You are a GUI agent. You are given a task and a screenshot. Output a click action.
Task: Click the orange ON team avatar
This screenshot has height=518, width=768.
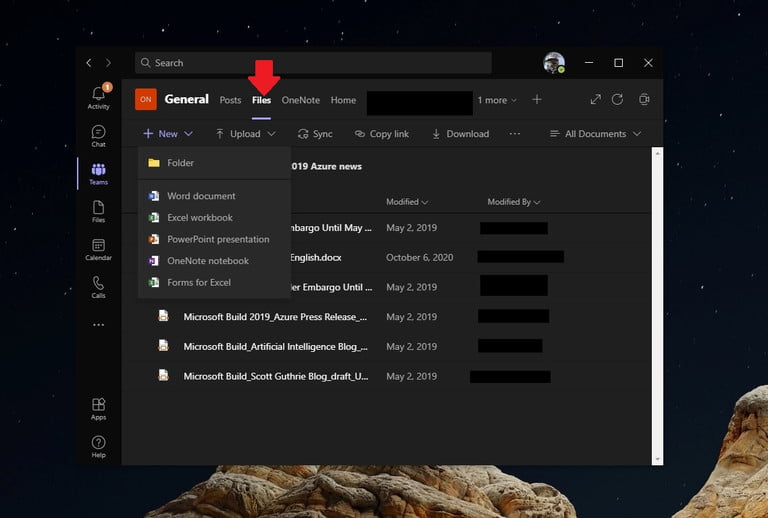pyautogui.click(x=146, y=99)
